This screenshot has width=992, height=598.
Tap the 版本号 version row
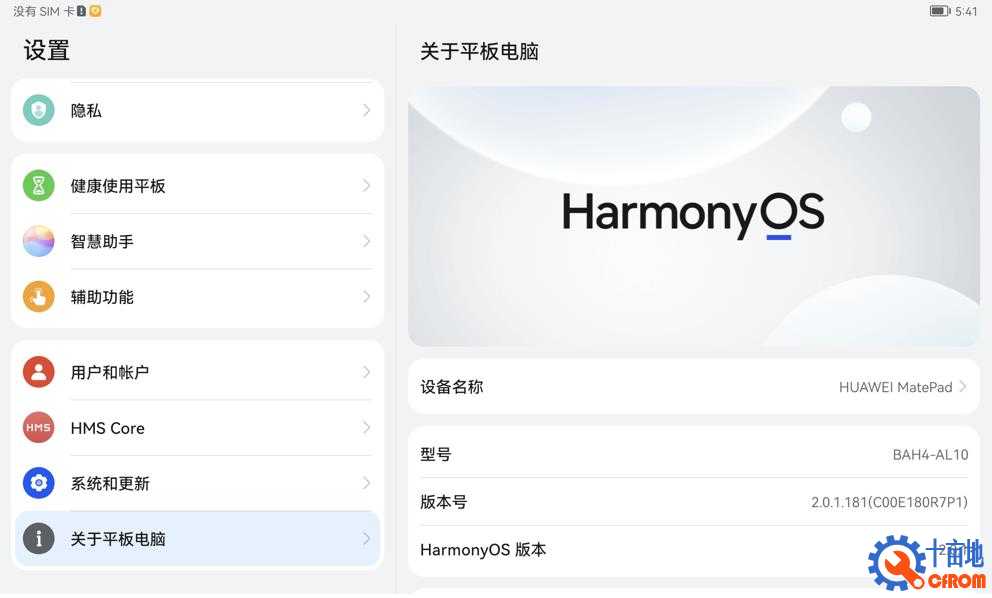[694, 503]
